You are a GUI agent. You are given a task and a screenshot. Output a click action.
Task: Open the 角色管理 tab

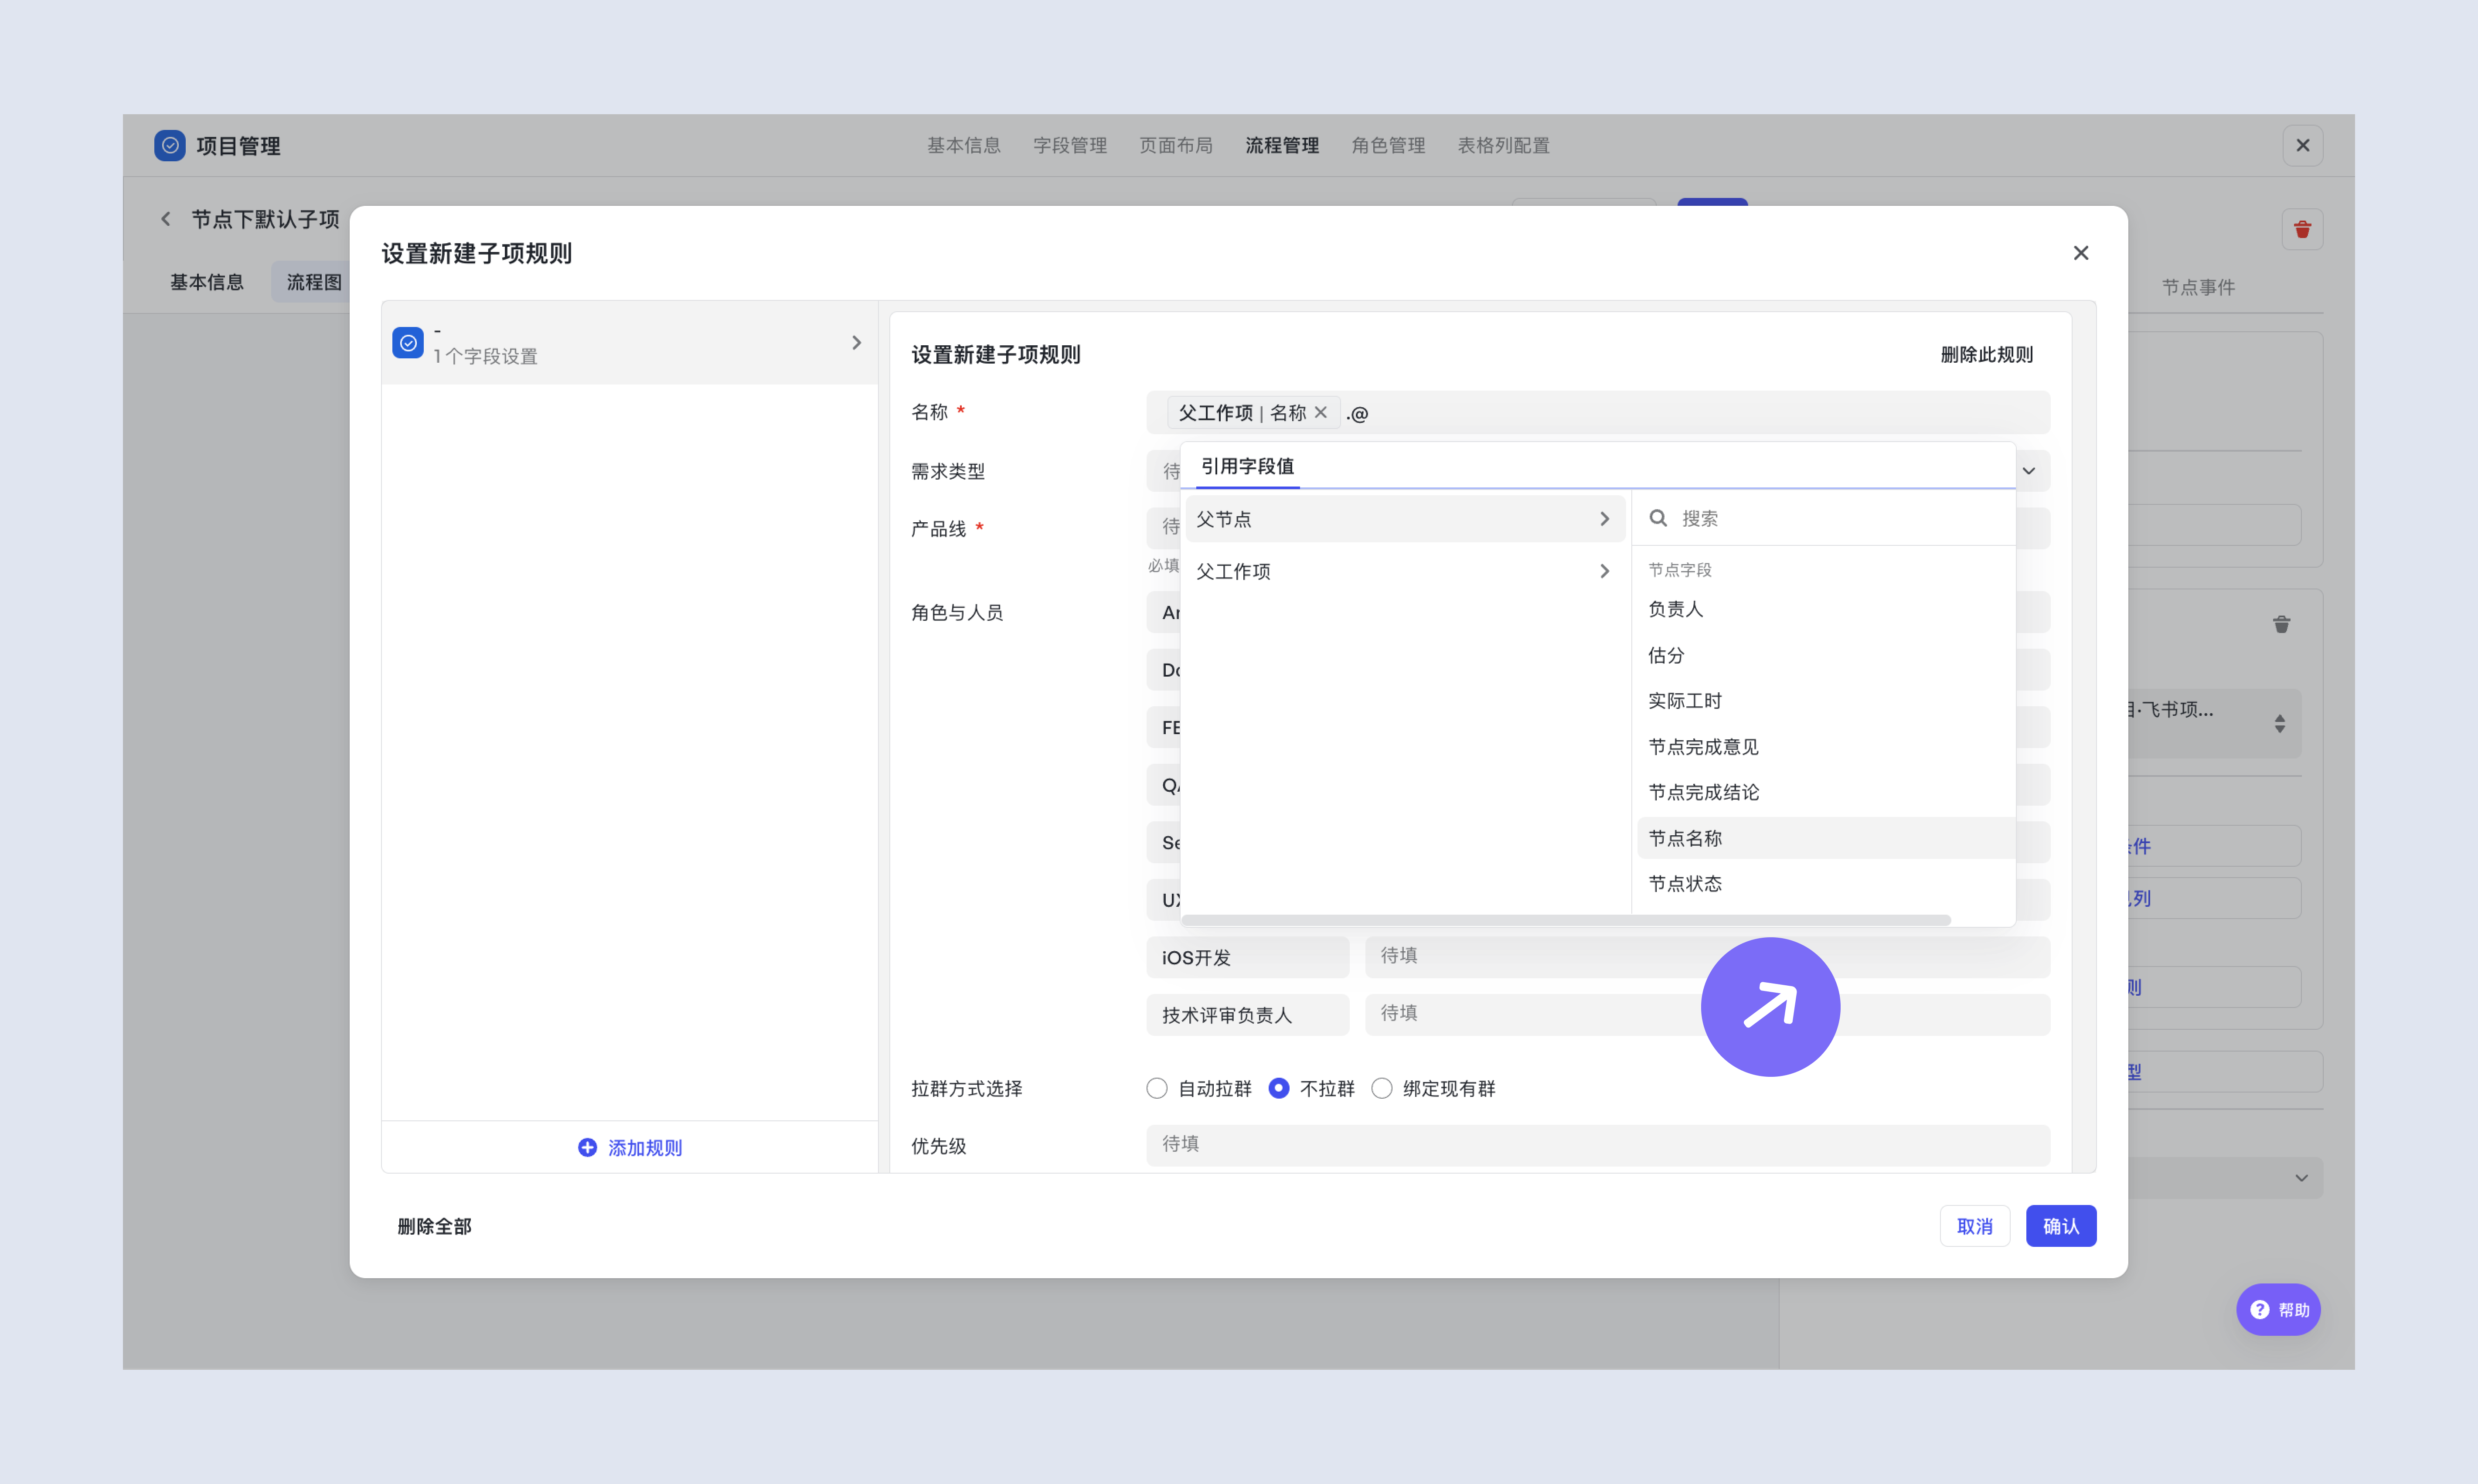[1388, 145]
